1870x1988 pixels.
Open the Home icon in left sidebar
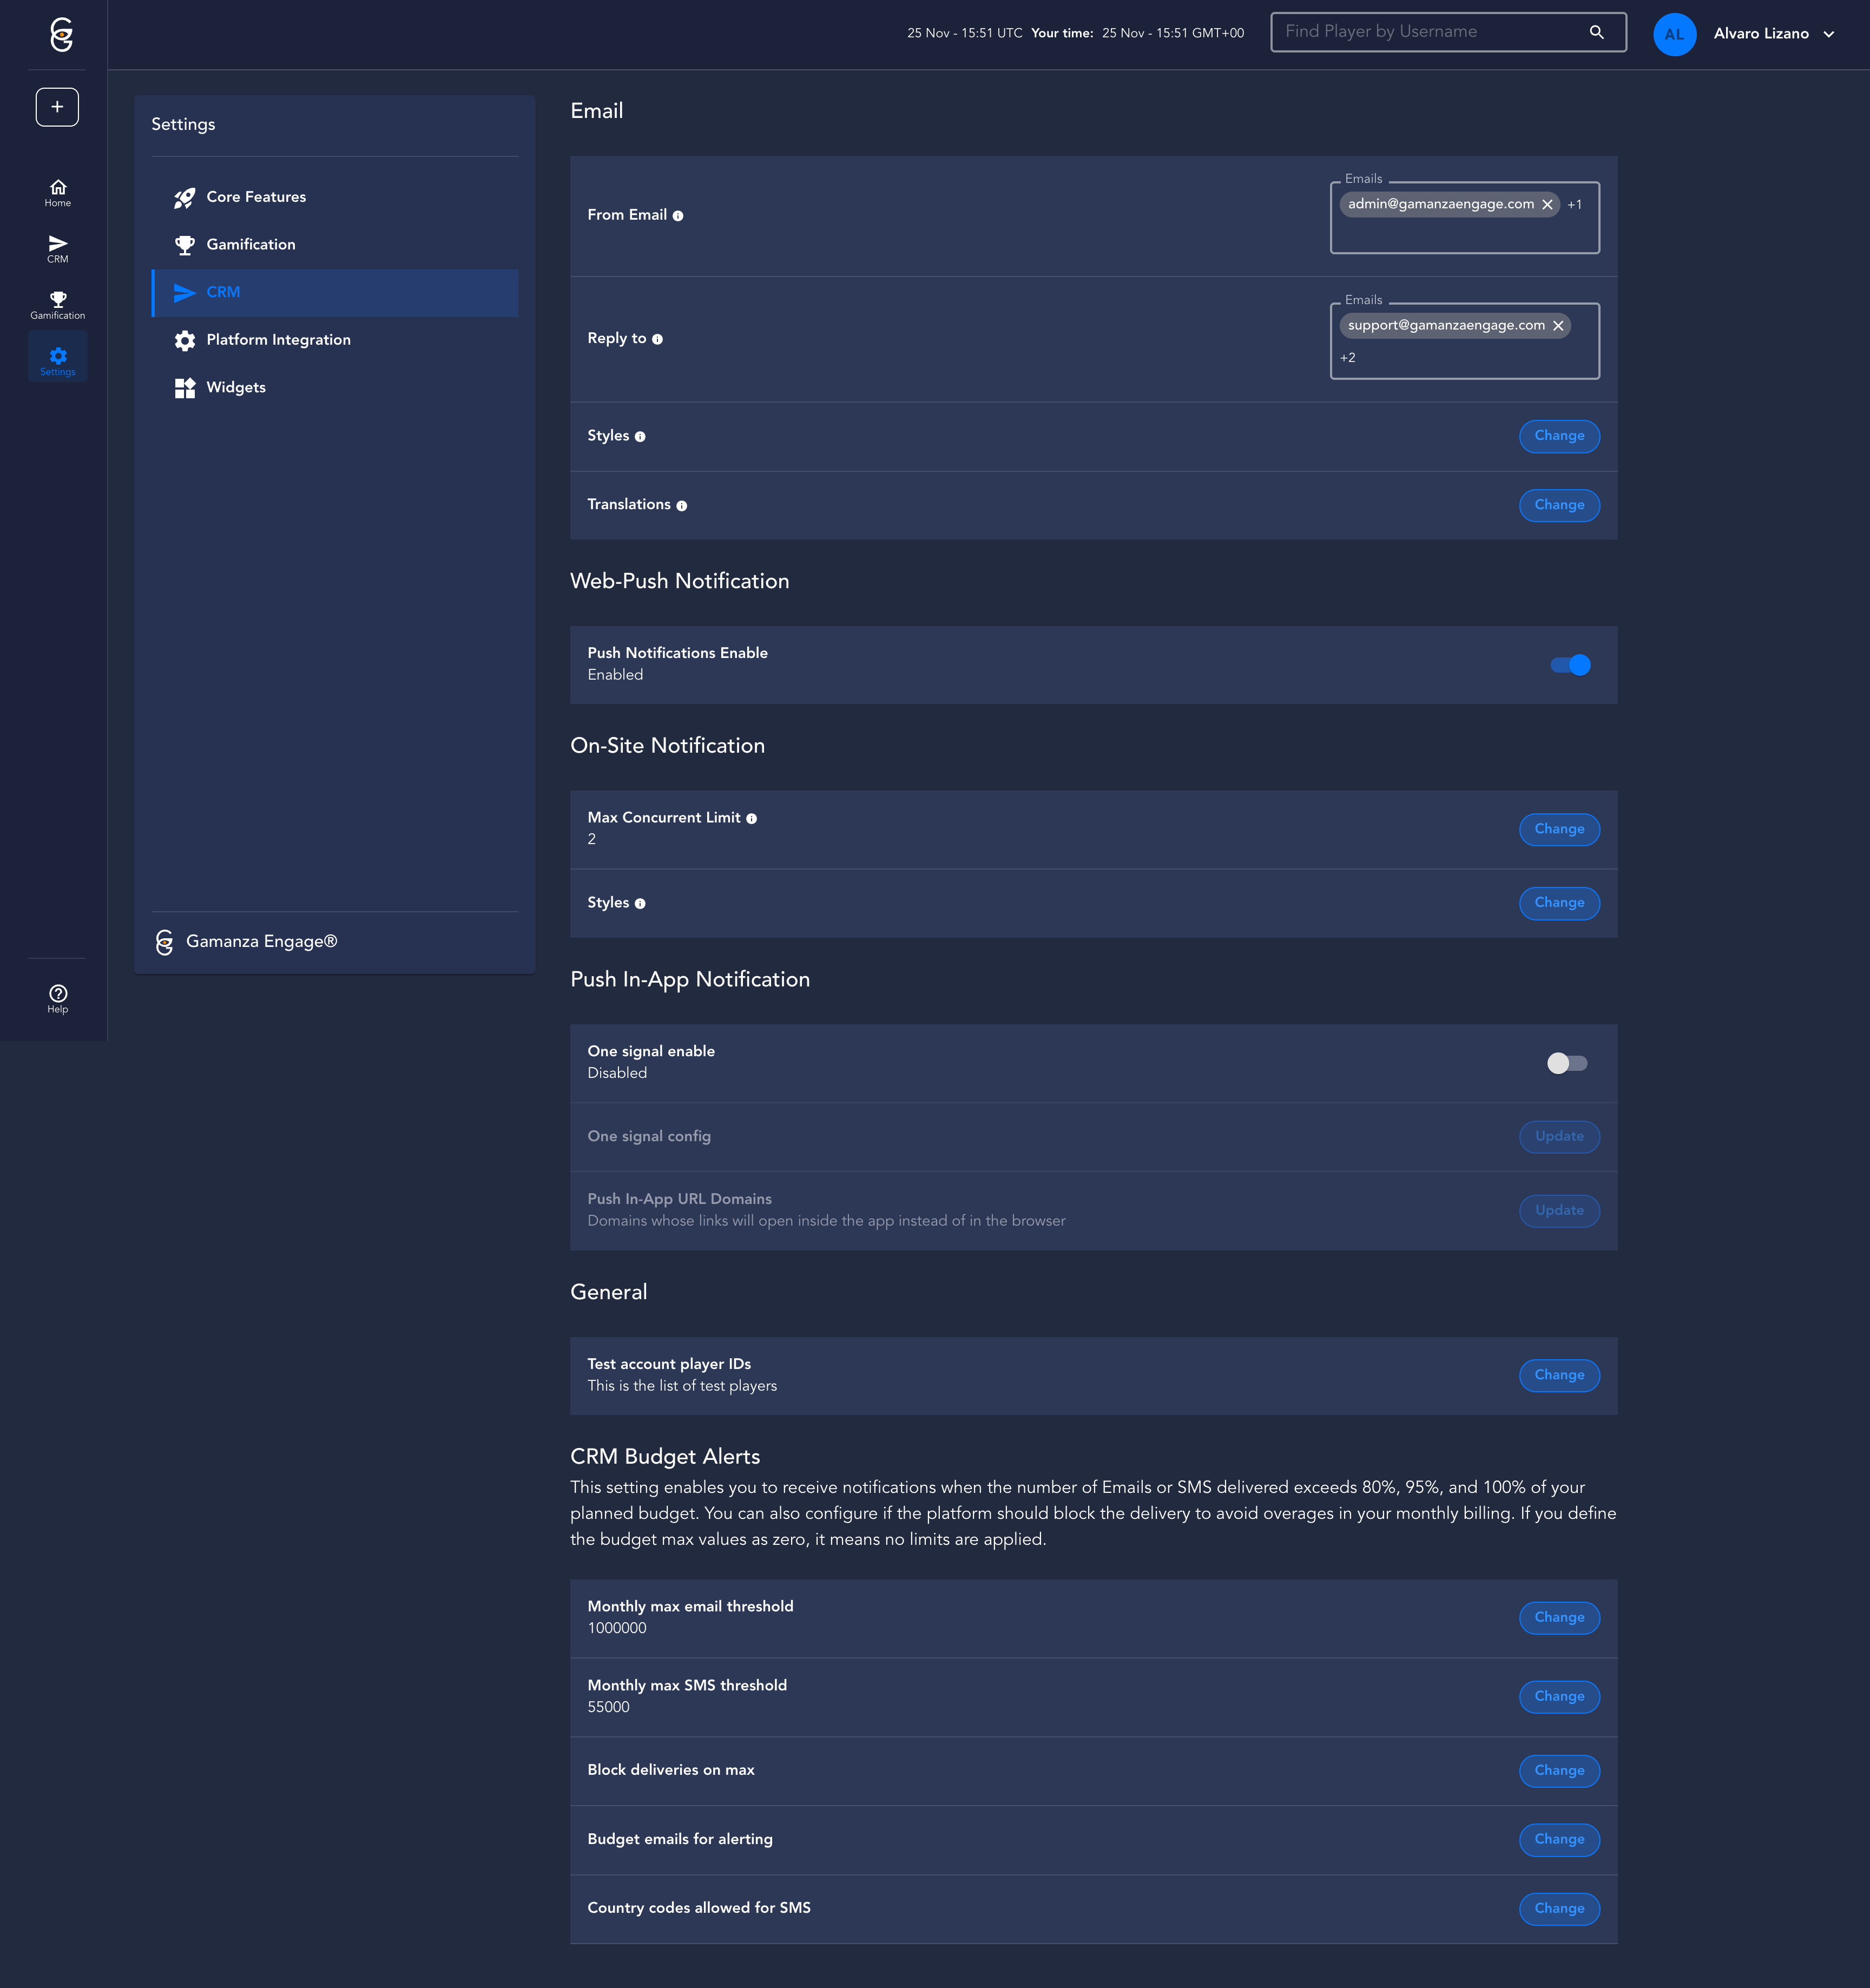point(58,192)
